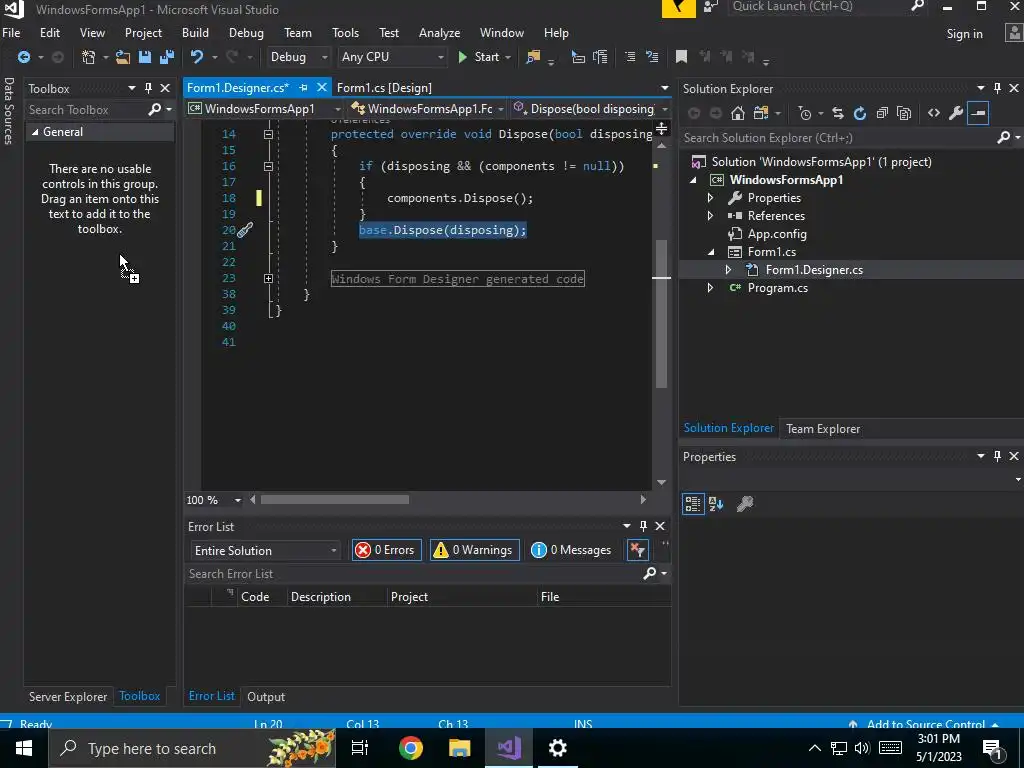Click the screwdriver quick actions icon at line 20
The width and height of the screenshot is (1024, 768).
coord(245,230)
